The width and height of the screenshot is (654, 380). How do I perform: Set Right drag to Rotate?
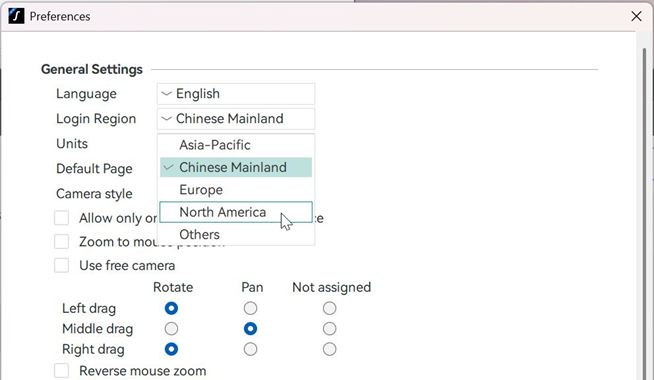coord(171,349)
